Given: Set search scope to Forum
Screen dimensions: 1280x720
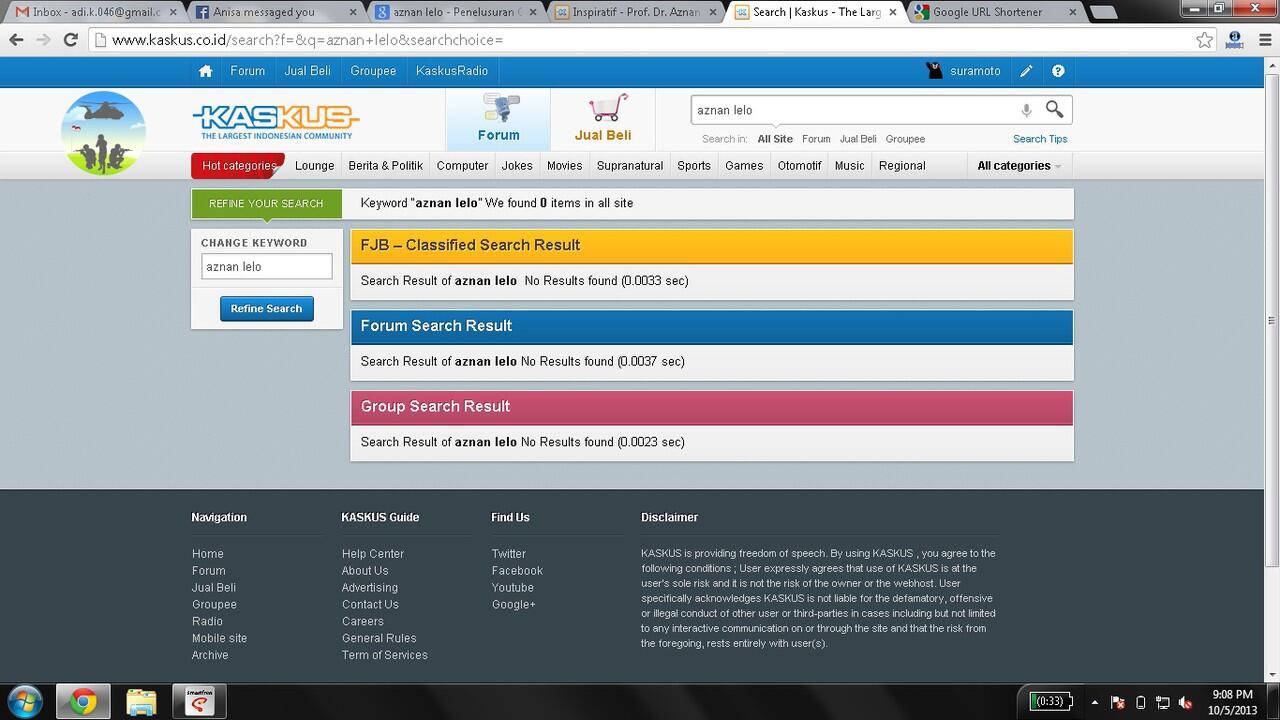Looking at the screenshot, I should pos(816,139).
